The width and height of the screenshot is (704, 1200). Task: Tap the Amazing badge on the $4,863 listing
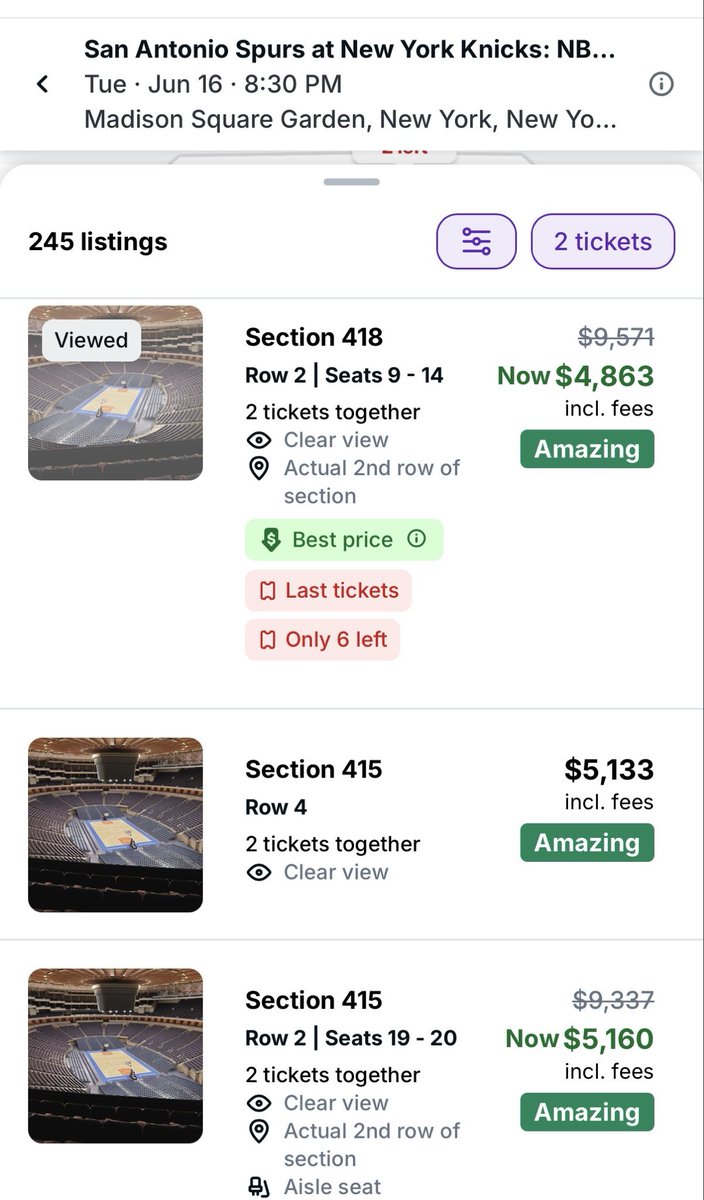(587, 449)
